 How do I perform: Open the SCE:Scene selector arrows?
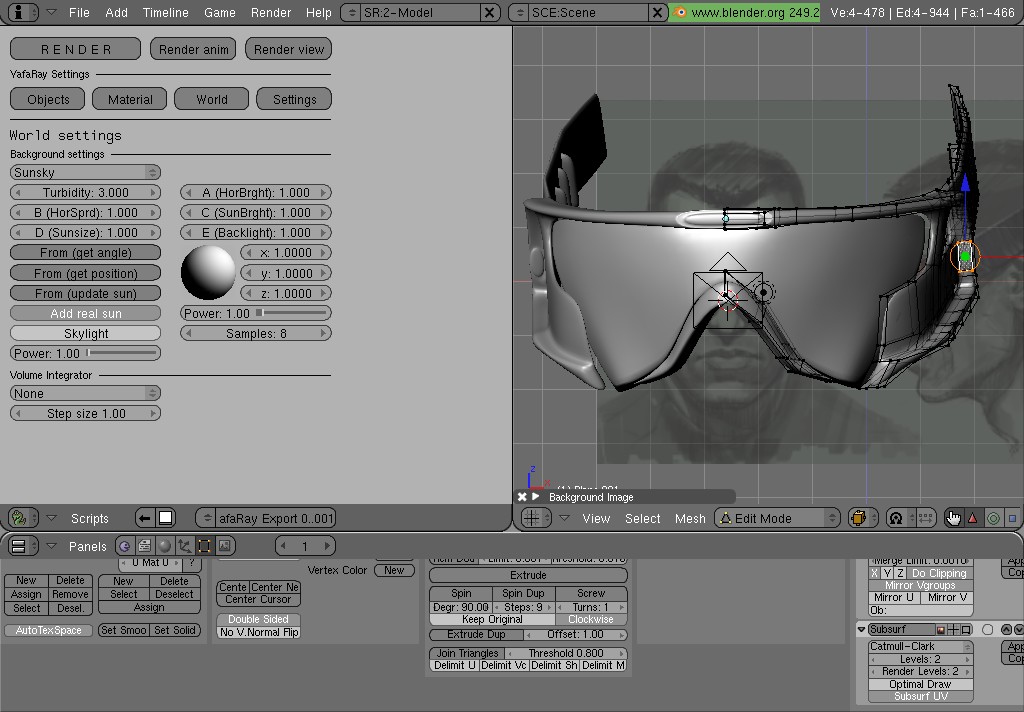point(520,12)
